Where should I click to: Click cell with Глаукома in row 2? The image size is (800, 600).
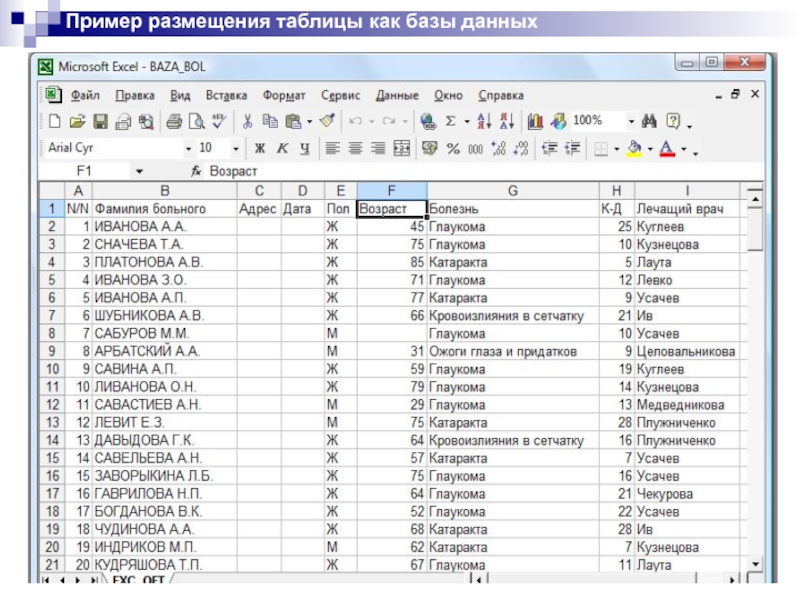coord(511,227)
